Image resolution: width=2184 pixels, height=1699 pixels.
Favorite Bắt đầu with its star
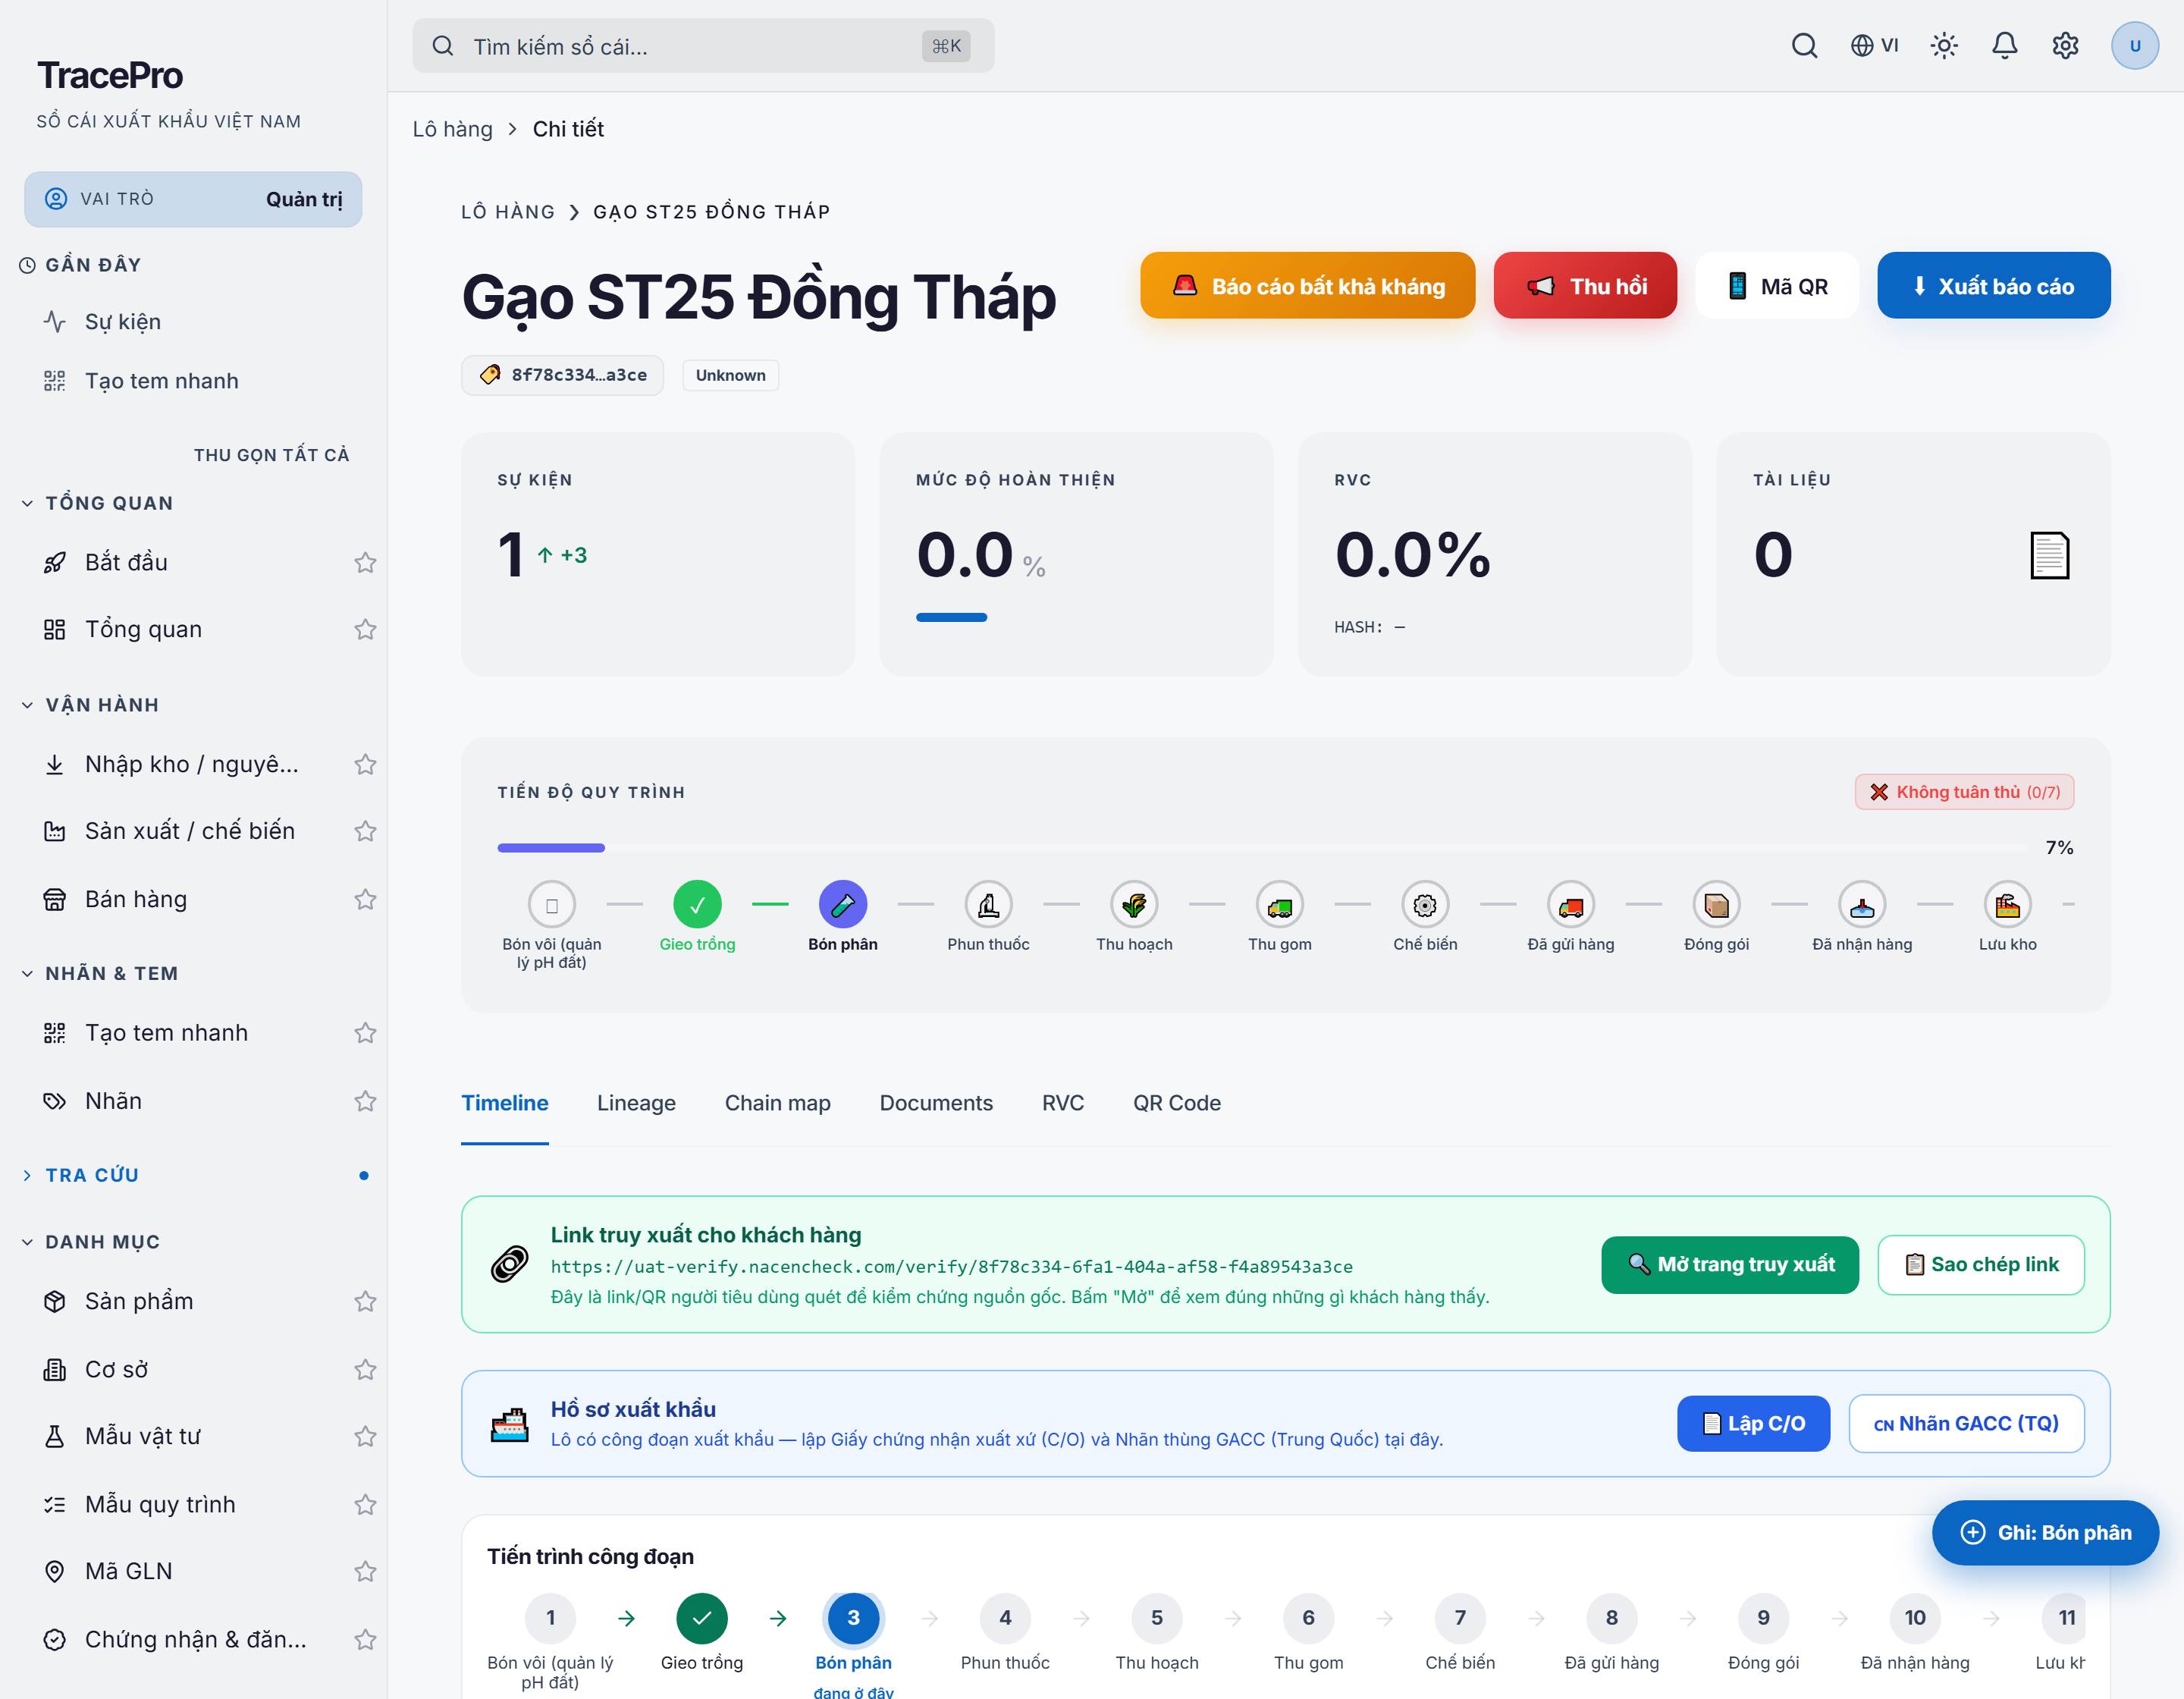click(365, 562)
